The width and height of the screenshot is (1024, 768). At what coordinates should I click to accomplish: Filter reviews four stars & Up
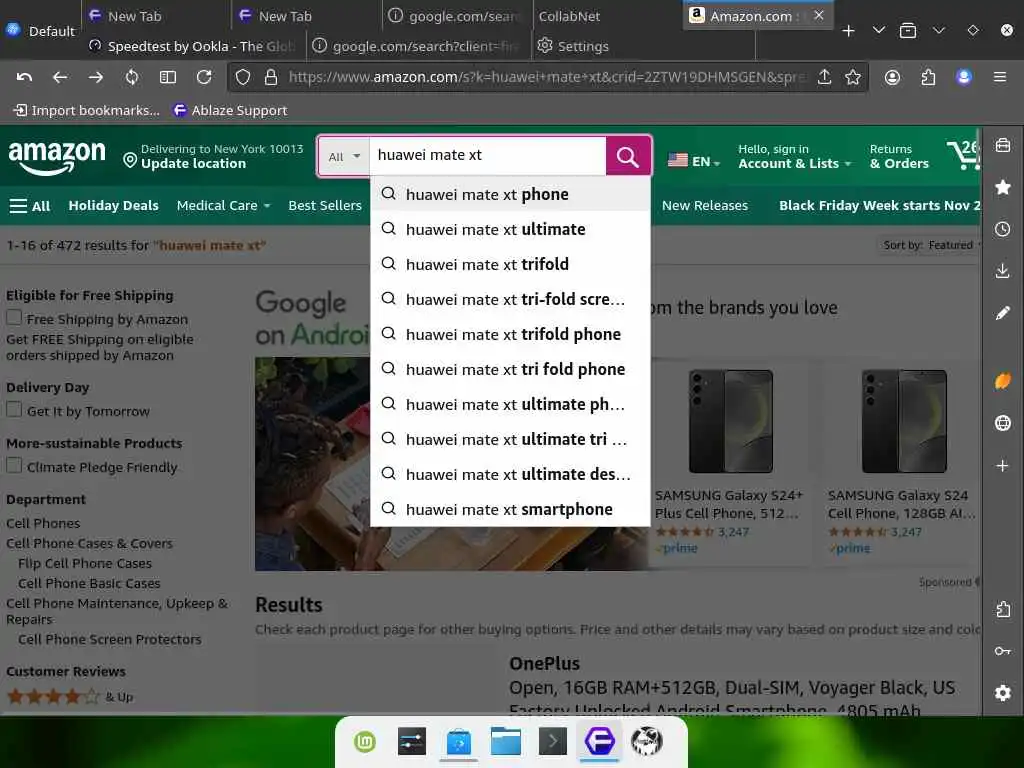70,697
